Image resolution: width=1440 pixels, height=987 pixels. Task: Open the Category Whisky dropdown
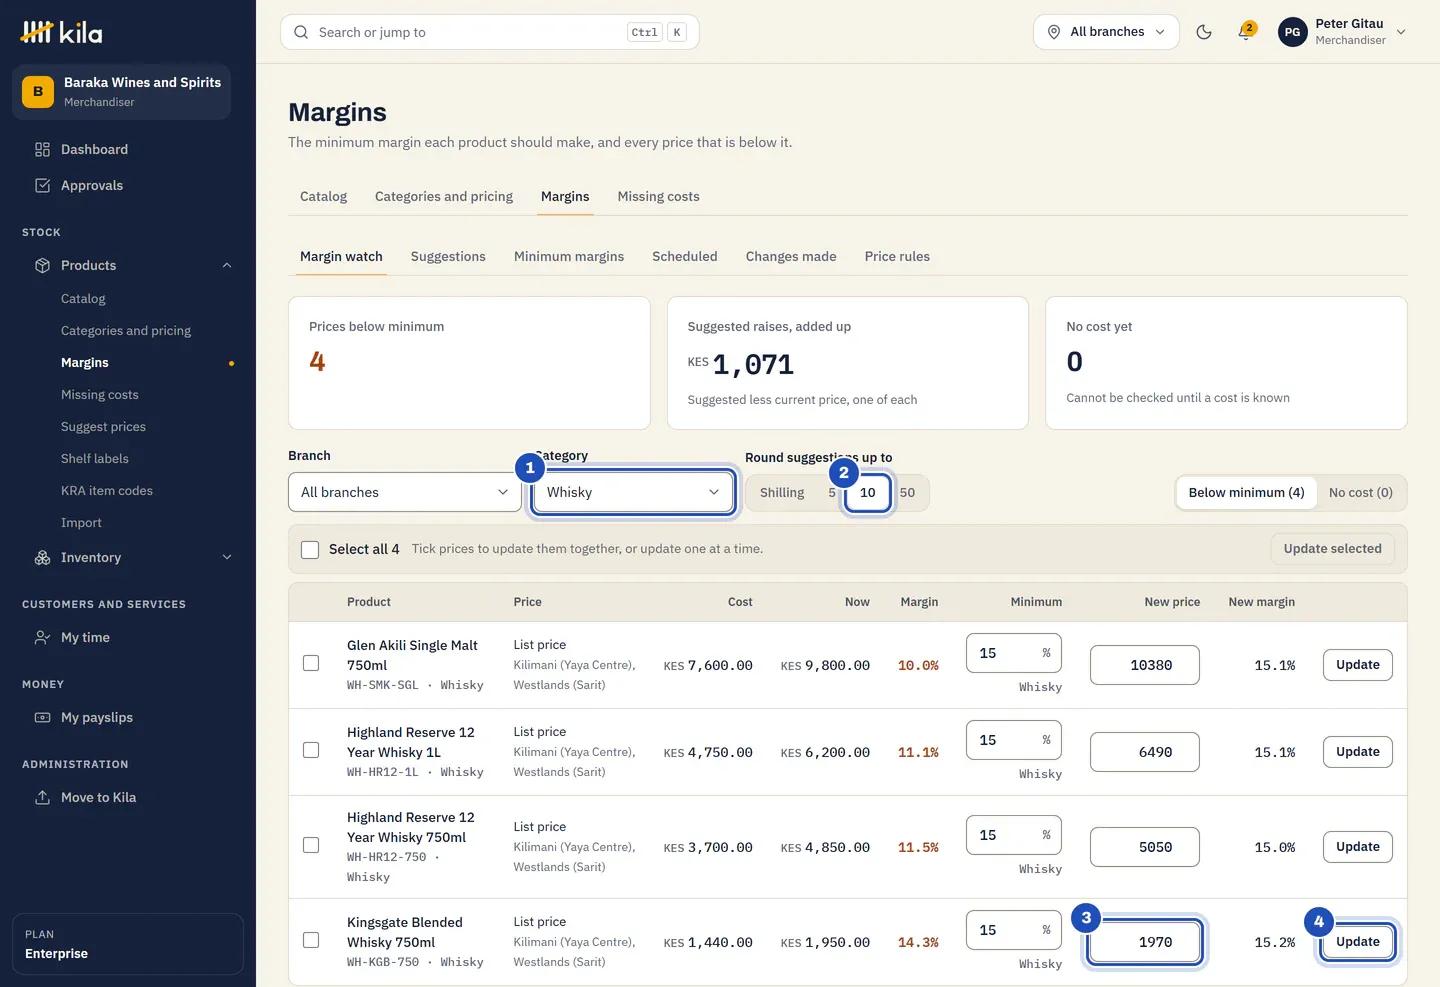point(633,492)
